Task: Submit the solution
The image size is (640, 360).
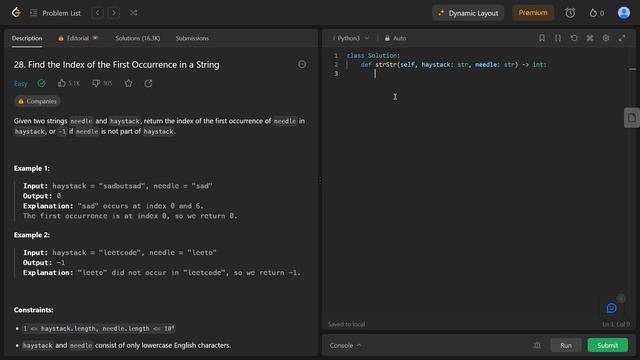Action: (x=607, y=345)
